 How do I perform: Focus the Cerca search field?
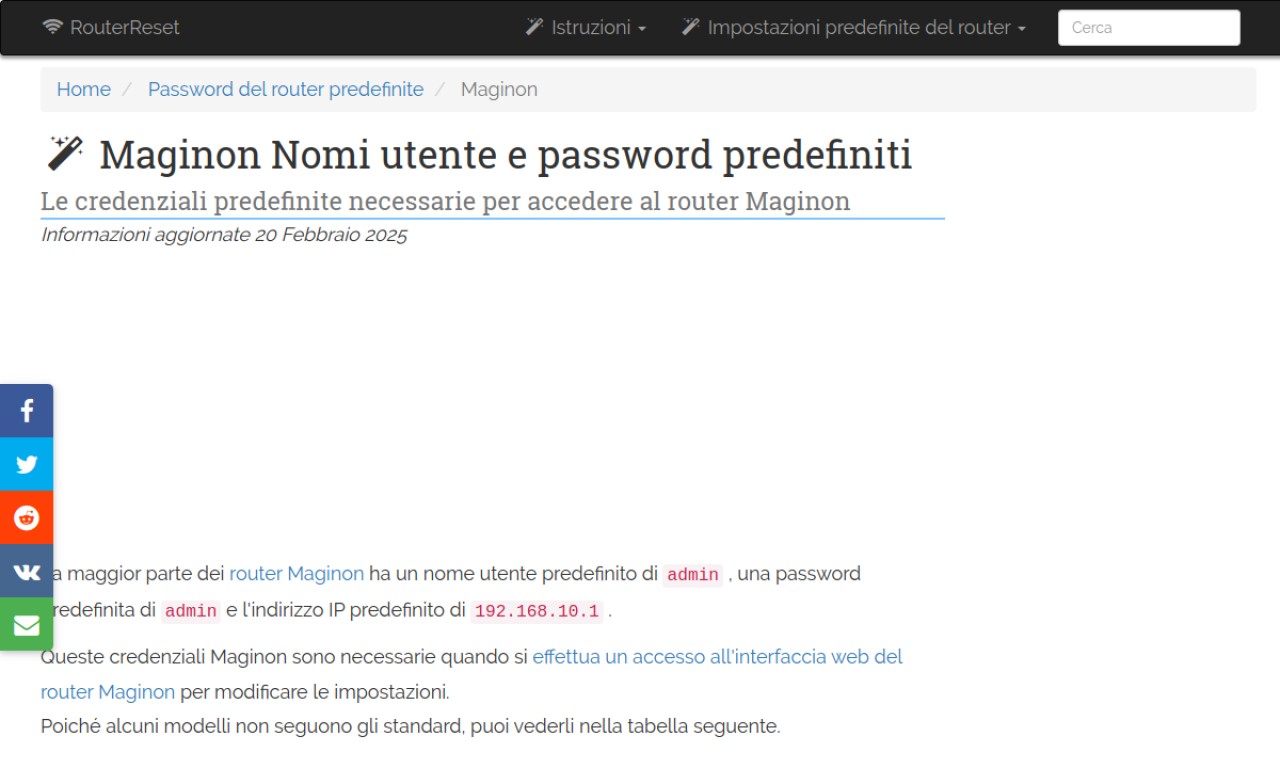[x=1149, y=28]
